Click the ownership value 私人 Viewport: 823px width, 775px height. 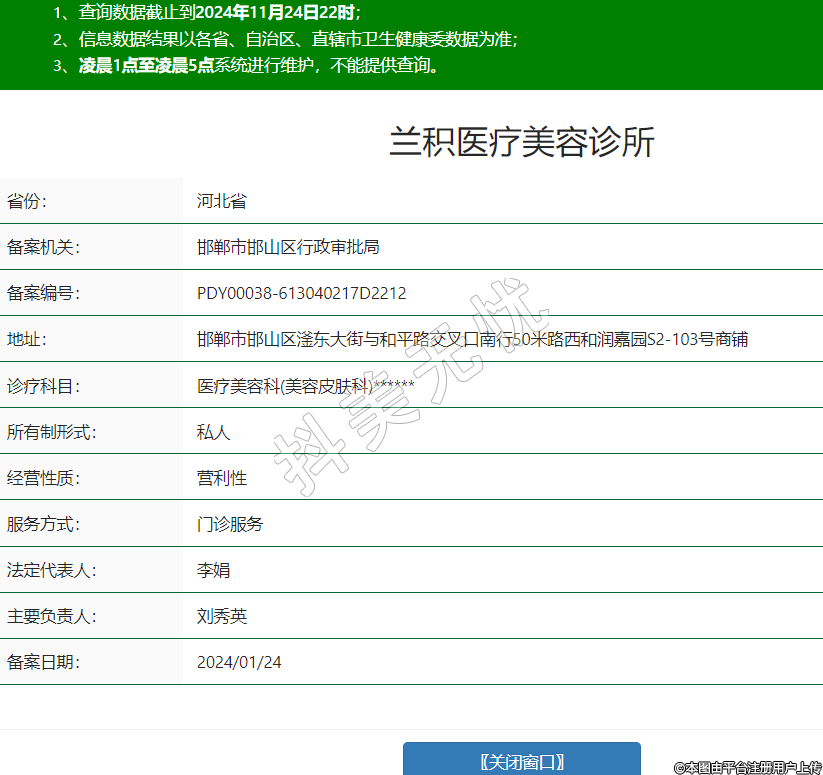click(213, 432)
